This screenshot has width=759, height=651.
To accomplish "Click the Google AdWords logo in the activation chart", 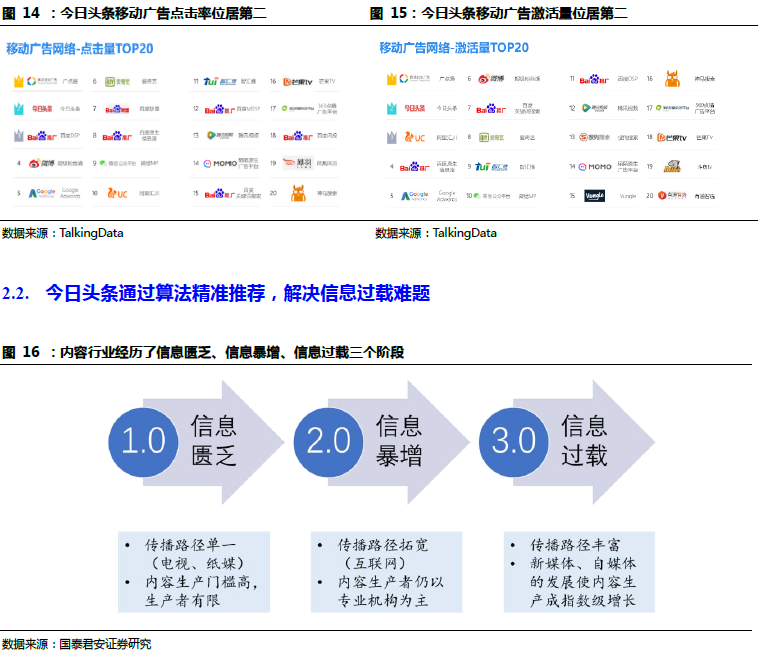I will point(415,196).
